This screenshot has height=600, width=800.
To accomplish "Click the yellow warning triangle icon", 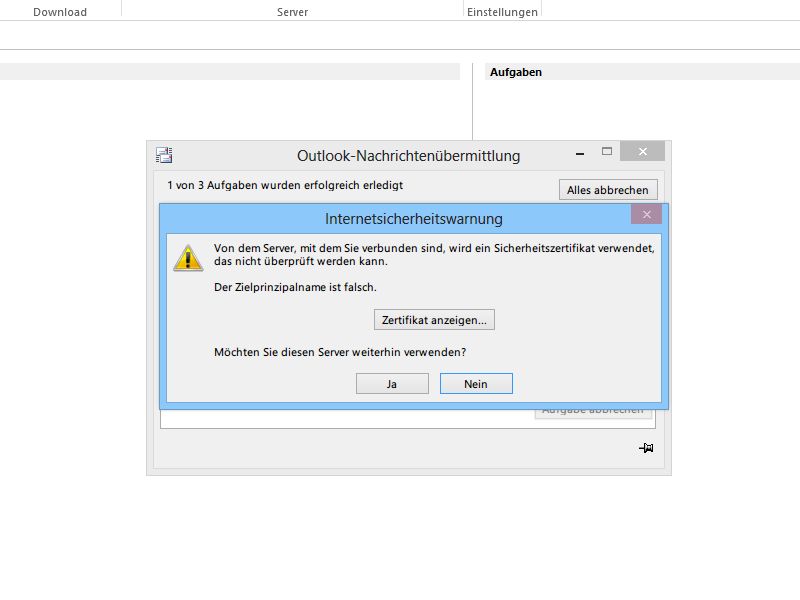I will pyautogui.click(x=188, y=258).
